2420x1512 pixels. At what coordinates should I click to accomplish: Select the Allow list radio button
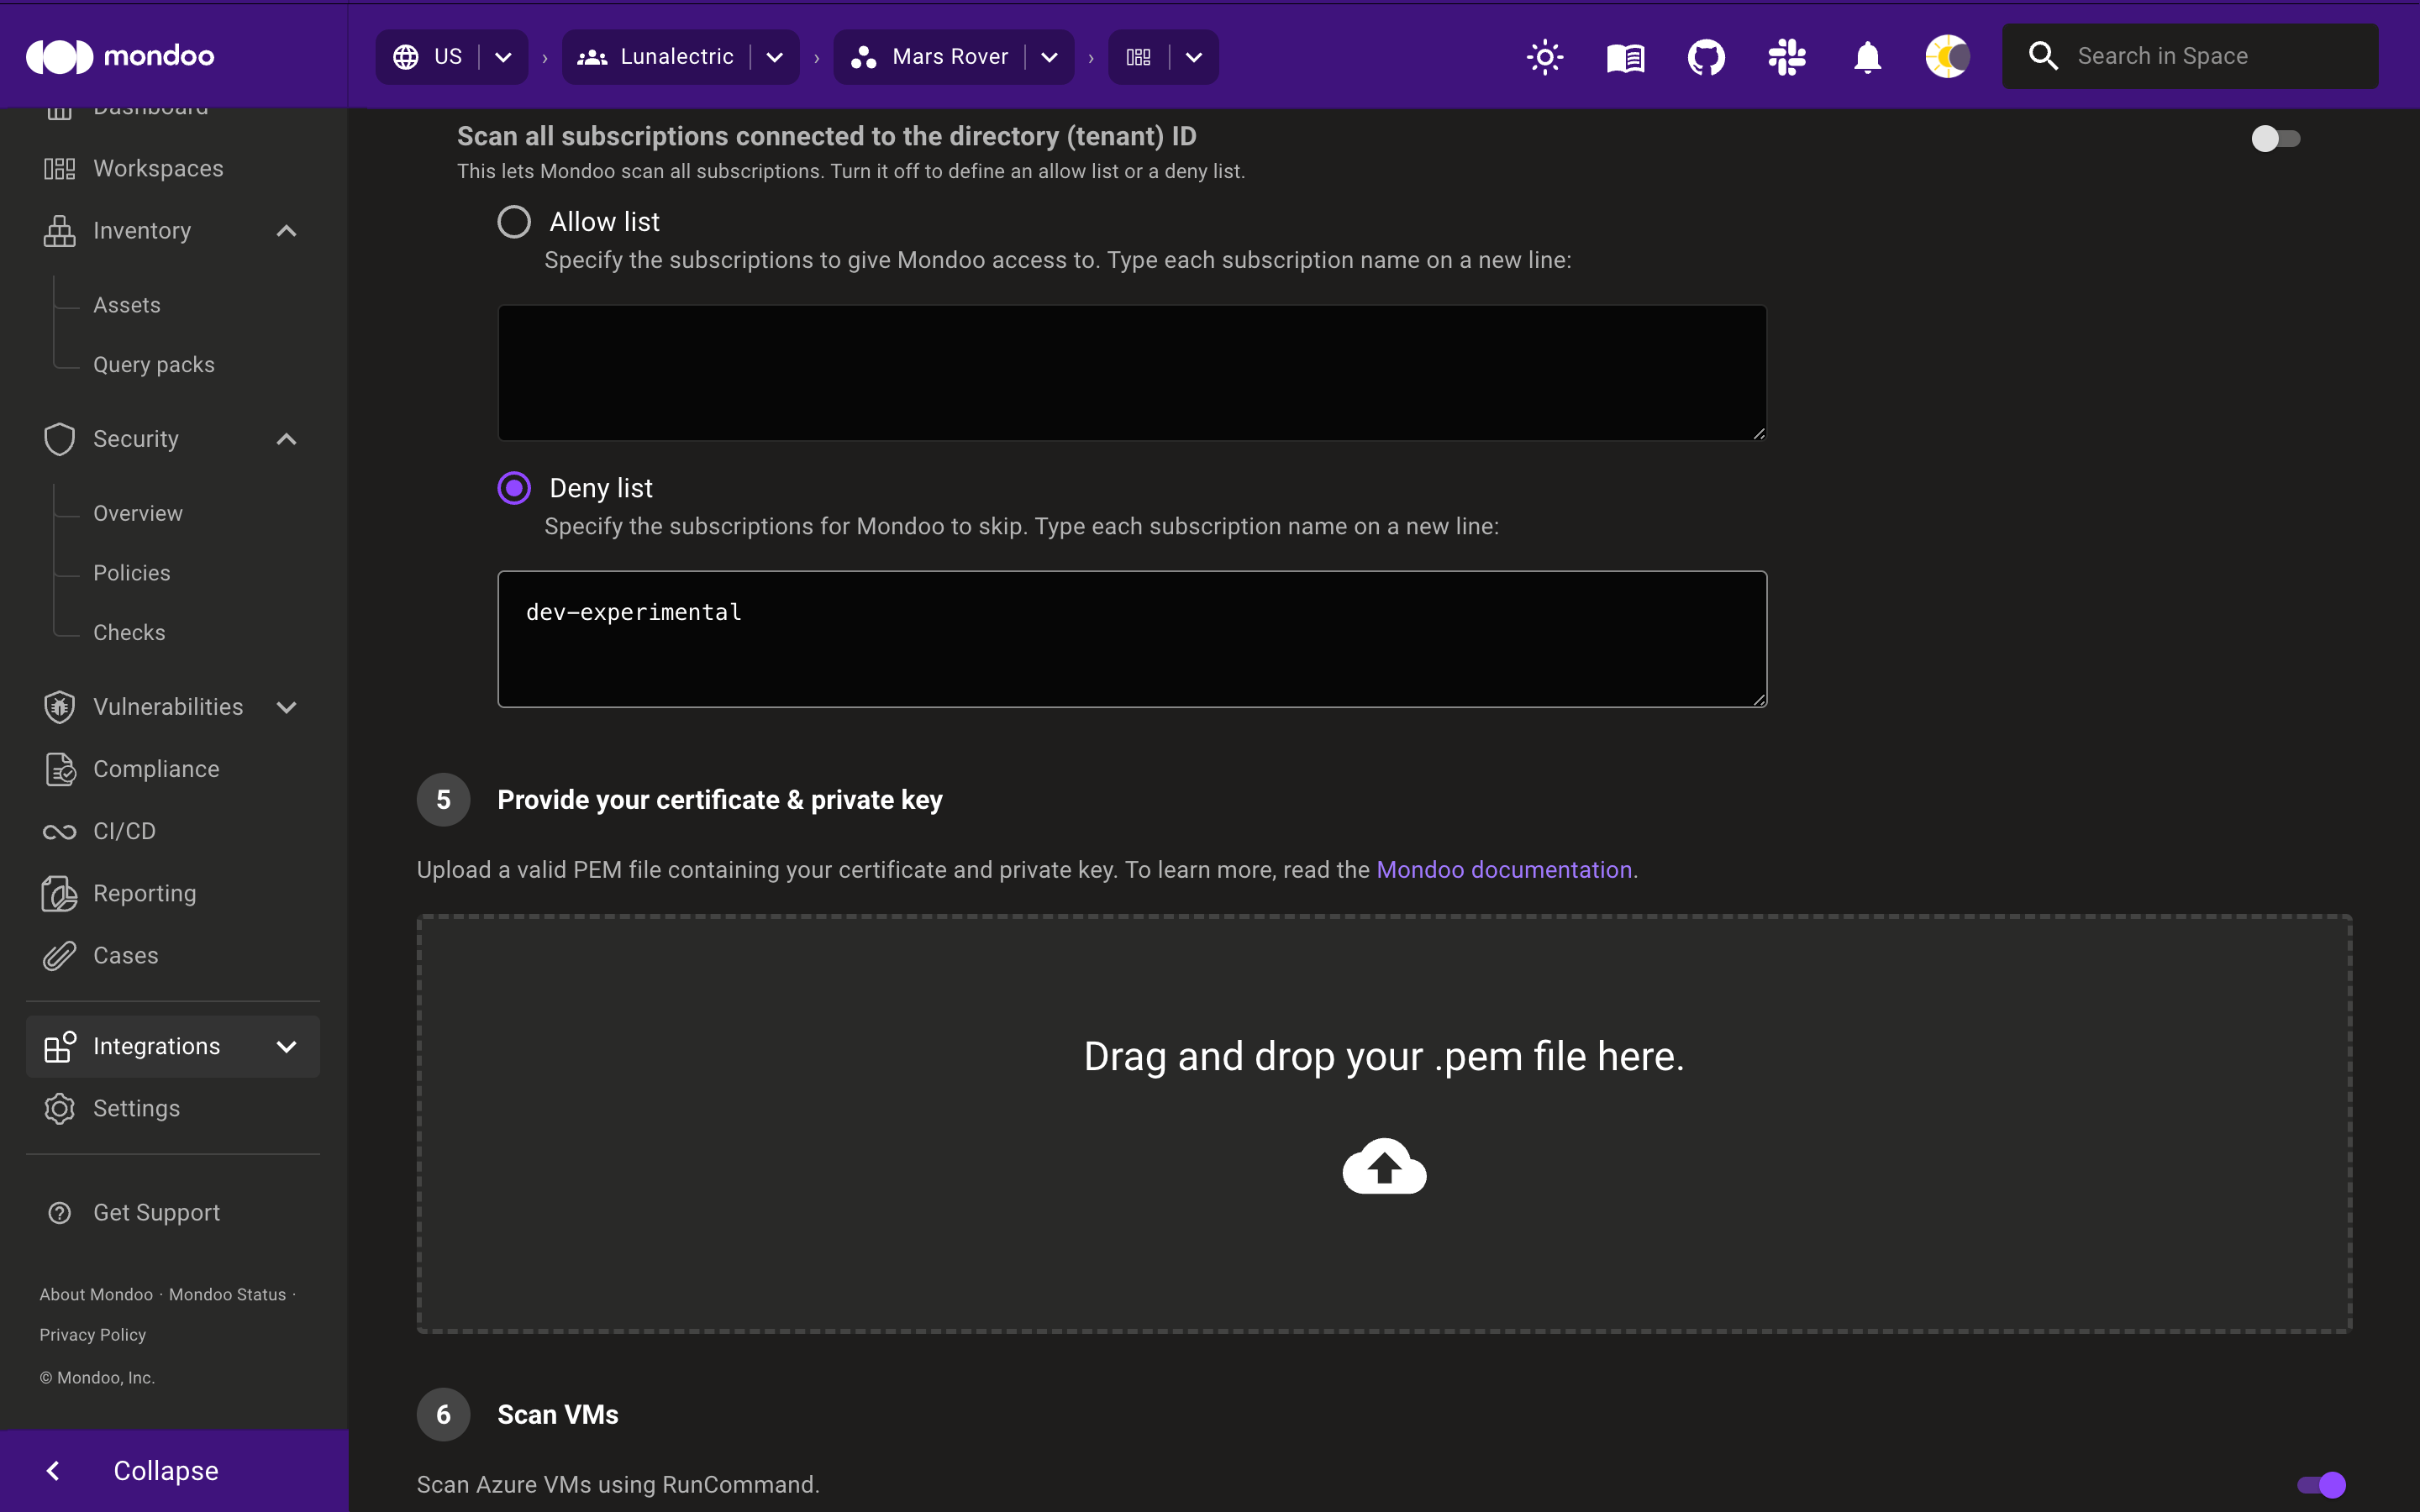[x=513, y=221]
